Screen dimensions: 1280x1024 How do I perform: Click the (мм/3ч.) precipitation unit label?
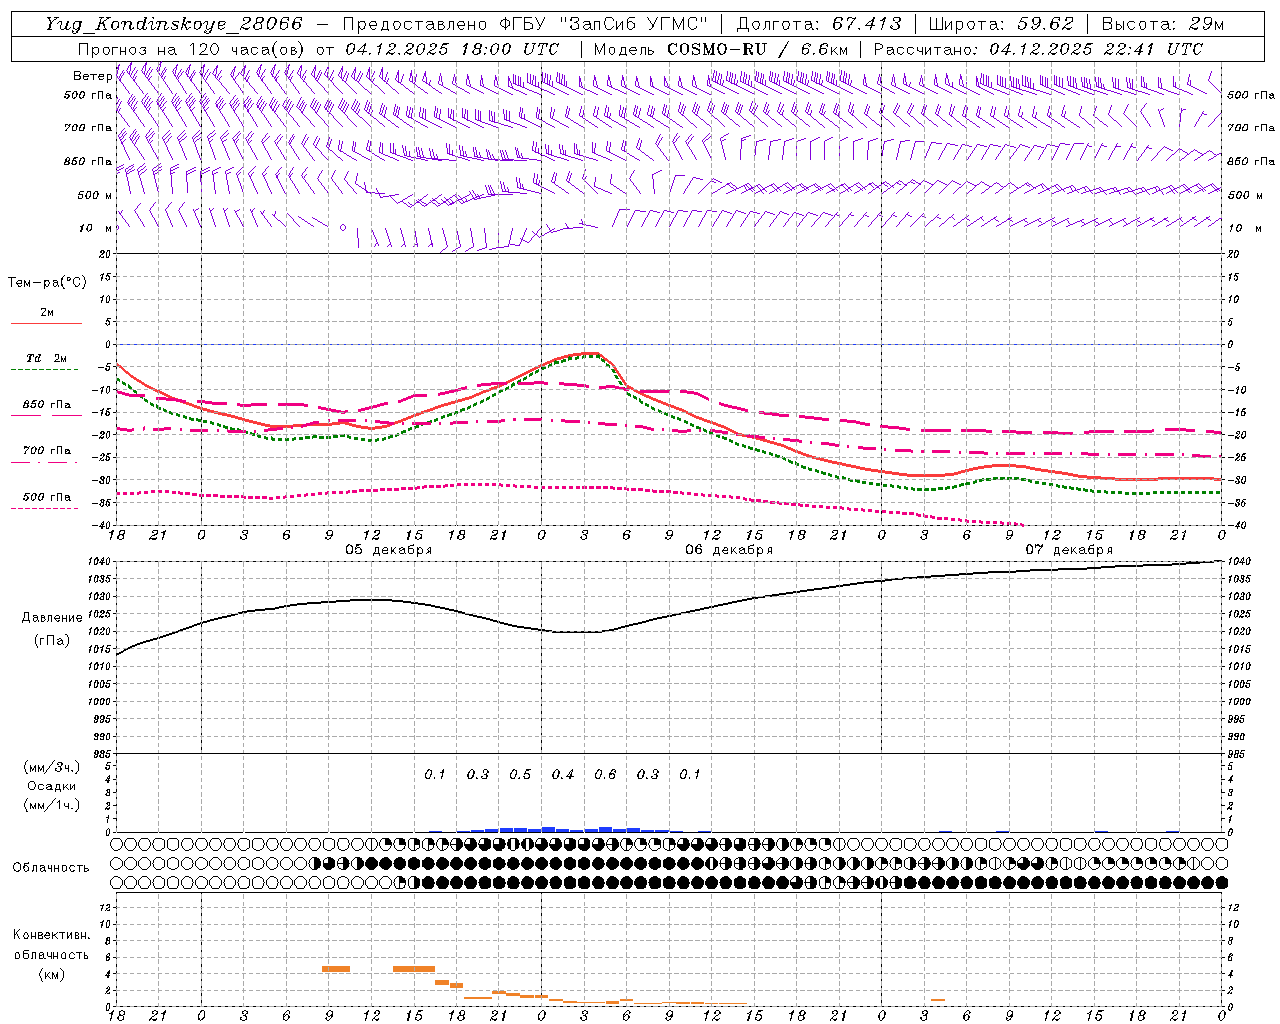52,768
